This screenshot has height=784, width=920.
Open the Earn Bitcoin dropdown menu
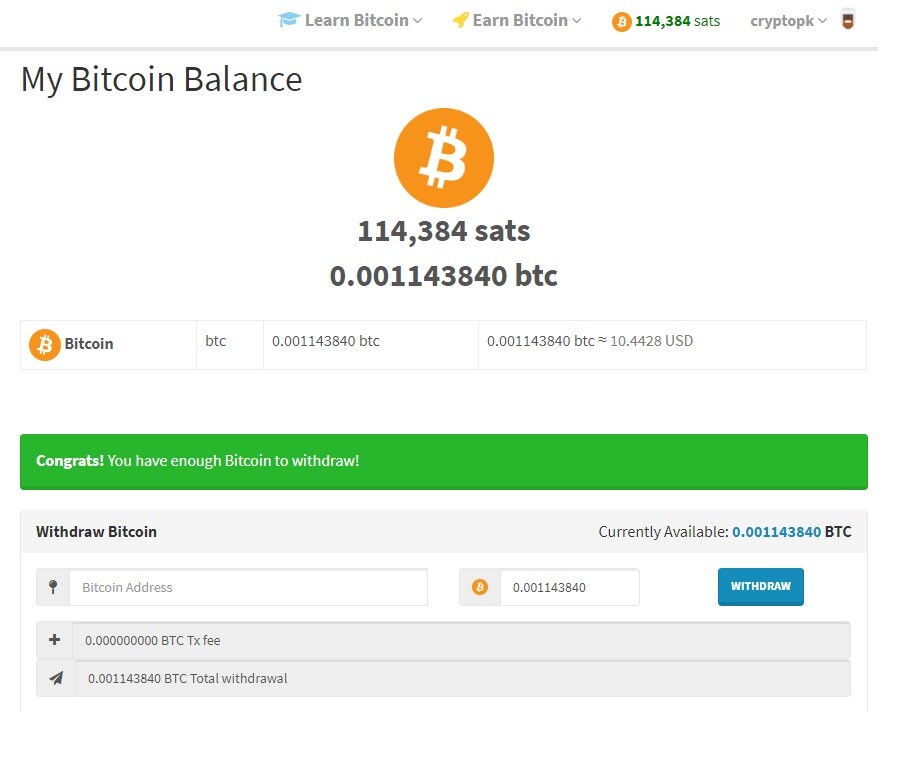click(x=517, y=21)
